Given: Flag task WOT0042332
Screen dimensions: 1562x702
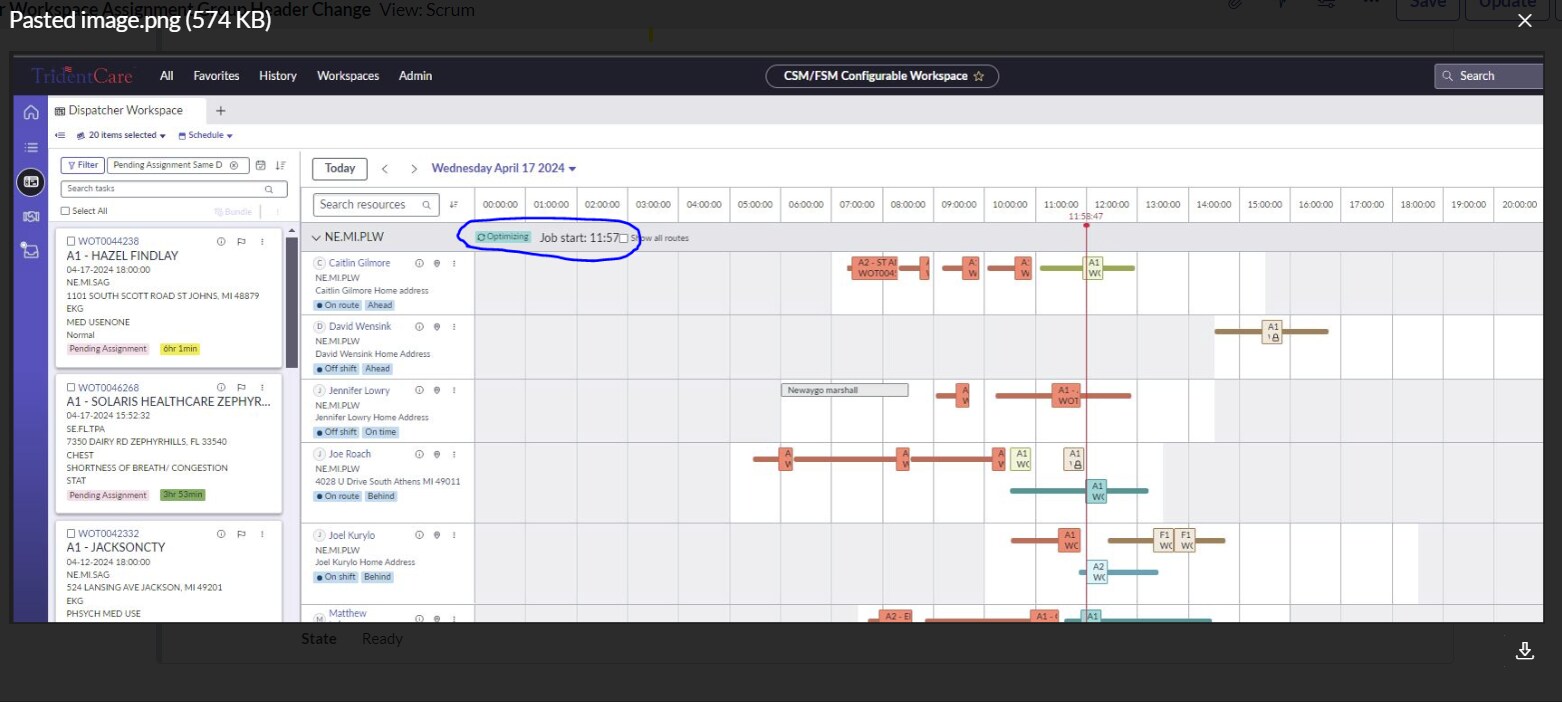Looking at the screenshot, I should 242,533.
